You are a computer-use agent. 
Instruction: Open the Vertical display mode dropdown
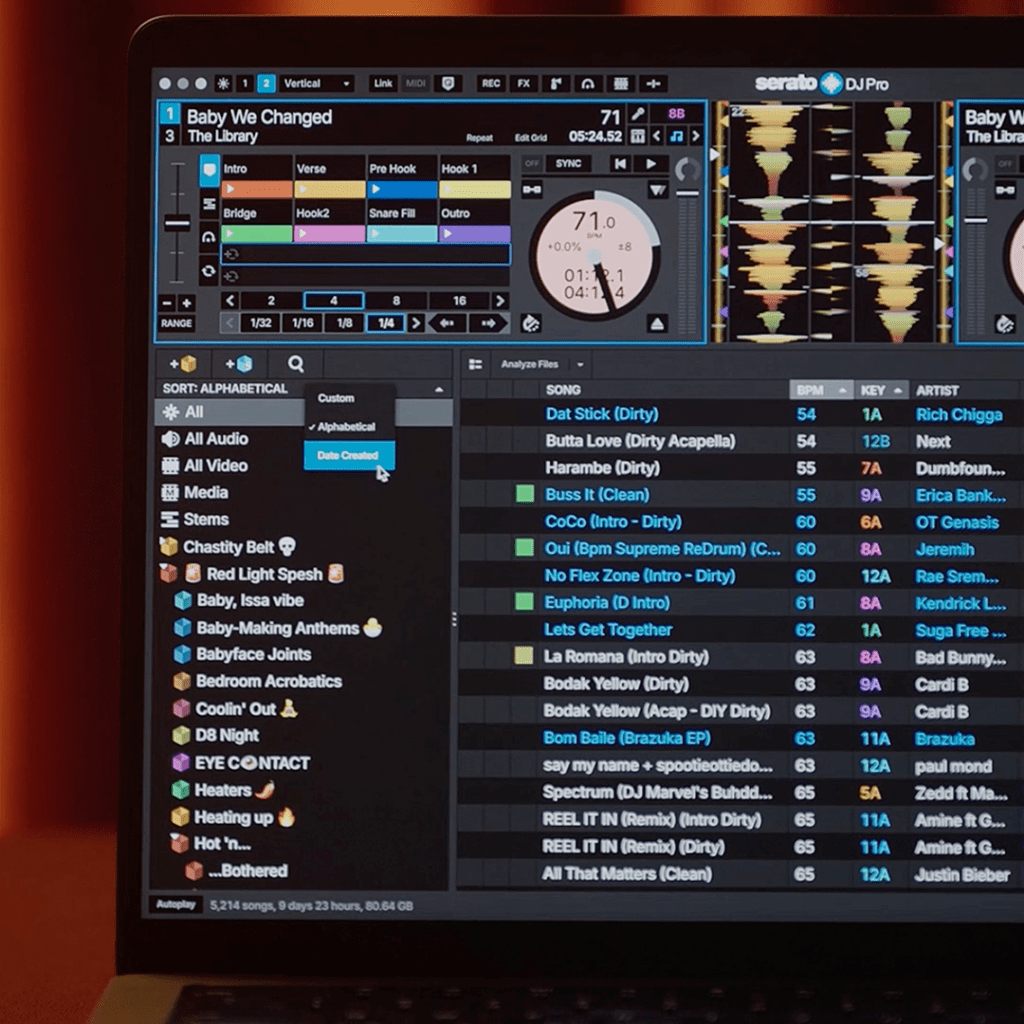pyautogui.click(x=317, y=84)
